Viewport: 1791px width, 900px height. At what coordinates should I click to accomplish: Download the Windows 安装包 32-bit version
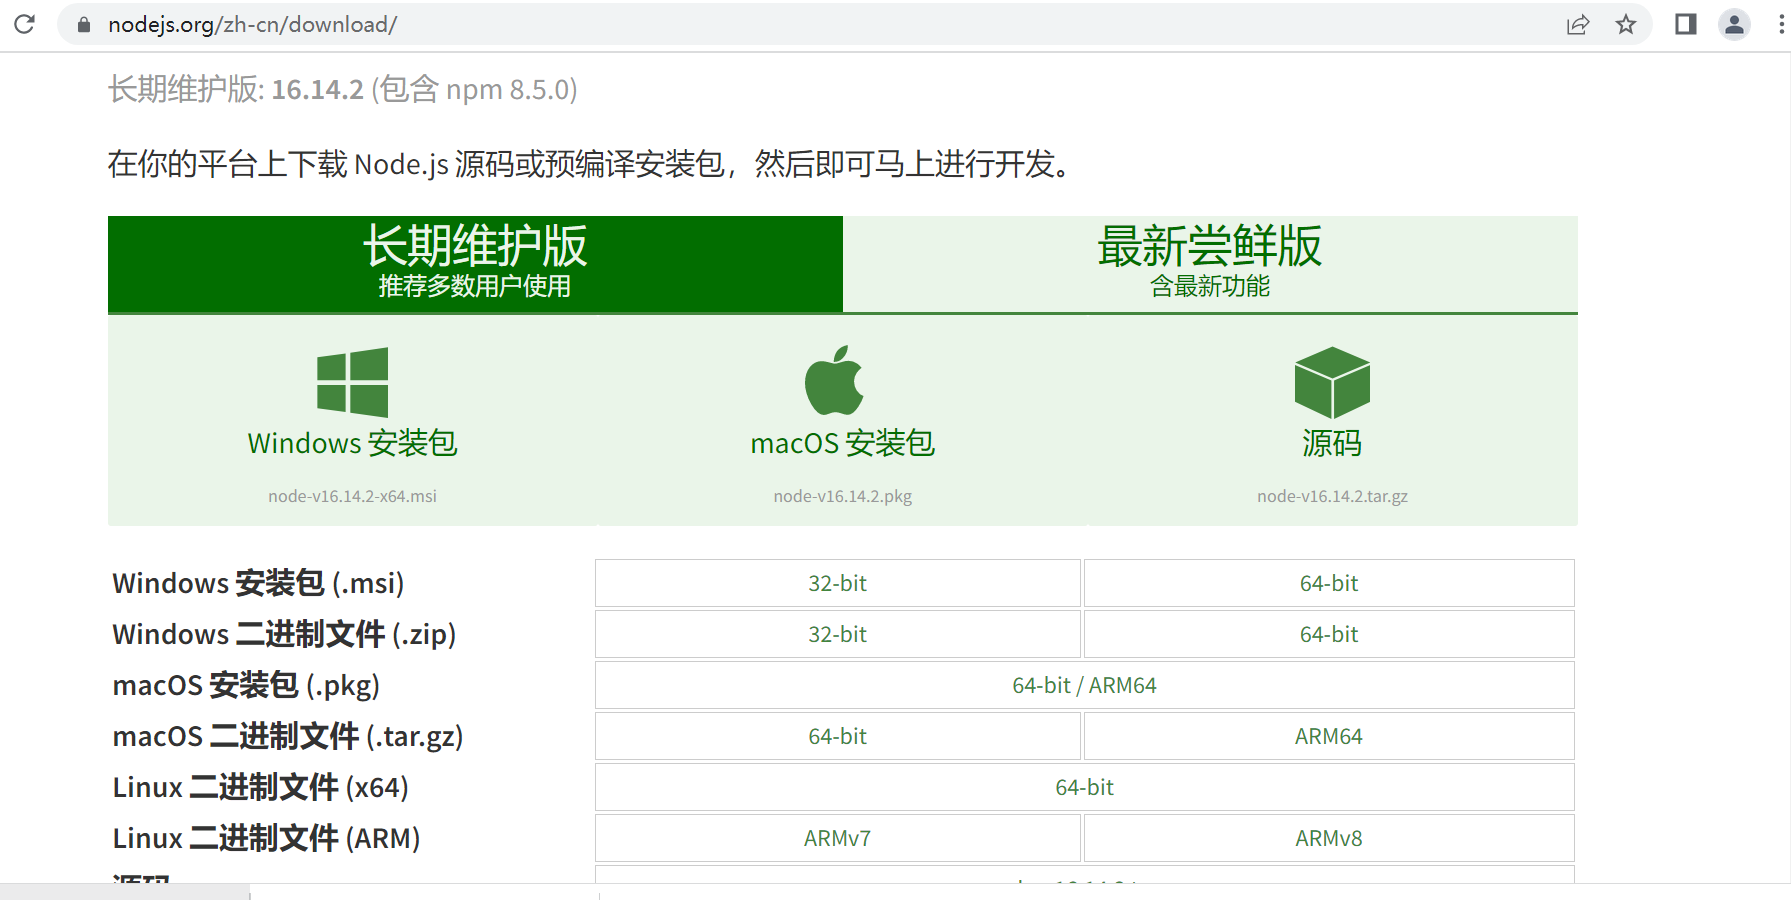(837, 583)
